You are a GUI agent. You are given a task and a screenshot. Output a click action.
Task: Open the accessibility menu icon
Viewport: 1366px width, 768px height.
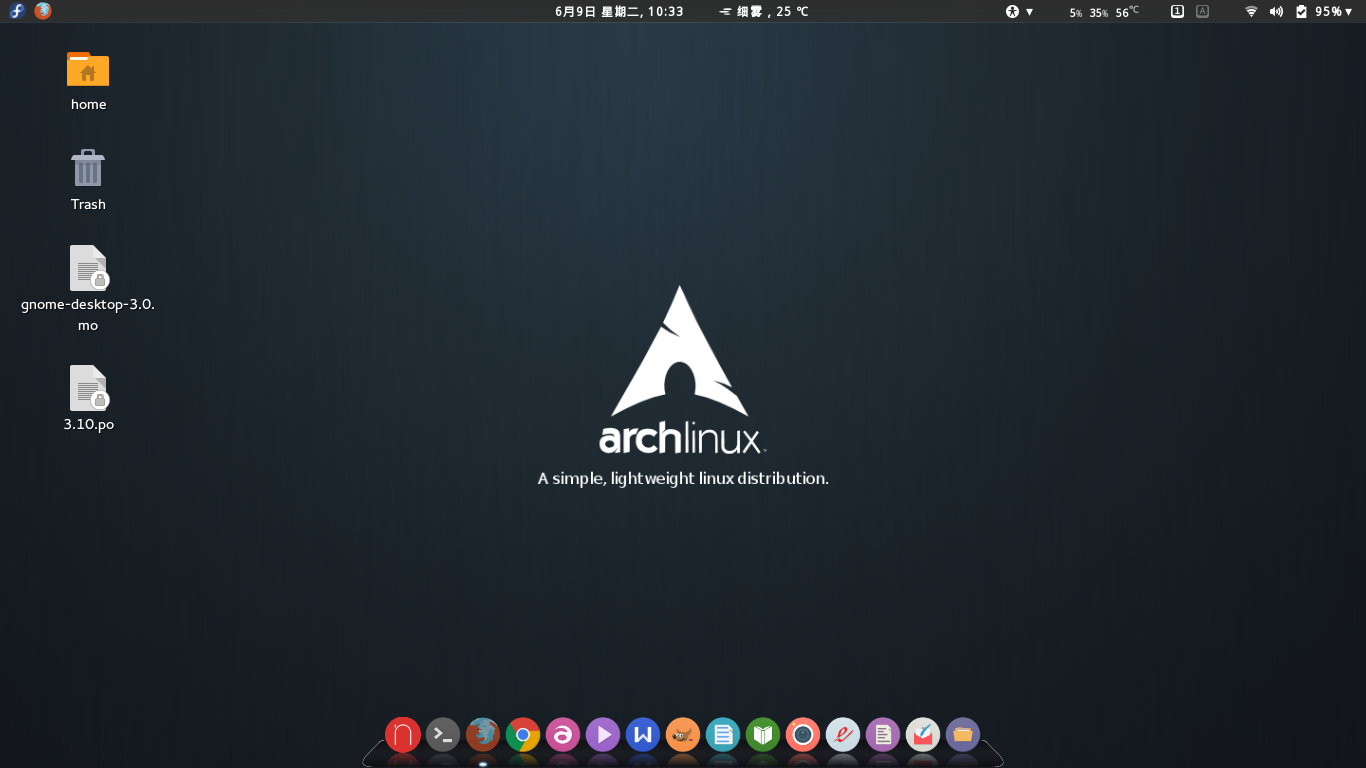(1012, 12)
